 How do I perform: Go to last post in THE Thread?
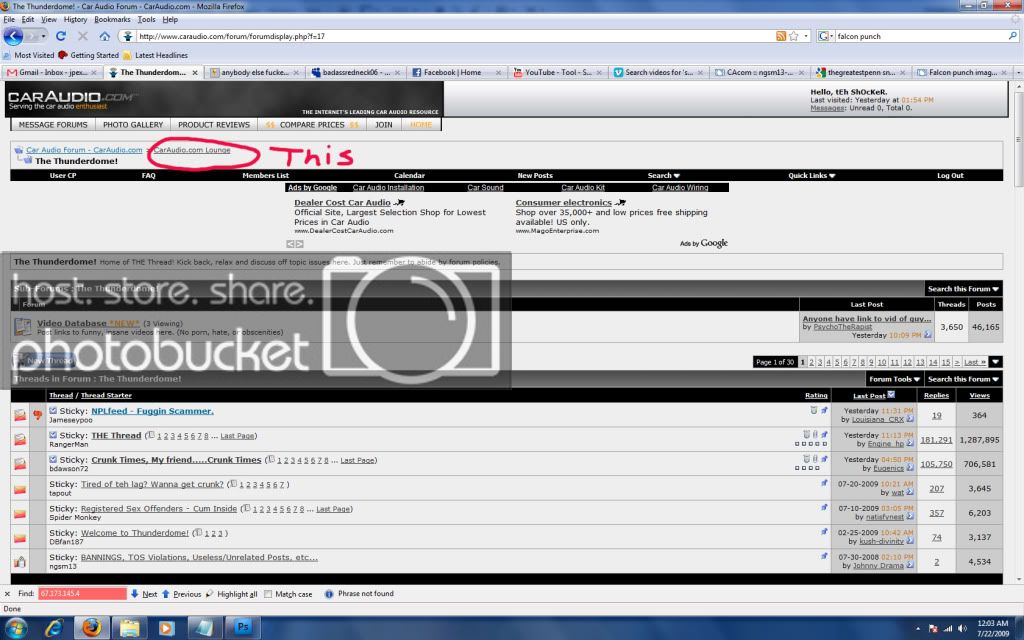pos(910,443)
